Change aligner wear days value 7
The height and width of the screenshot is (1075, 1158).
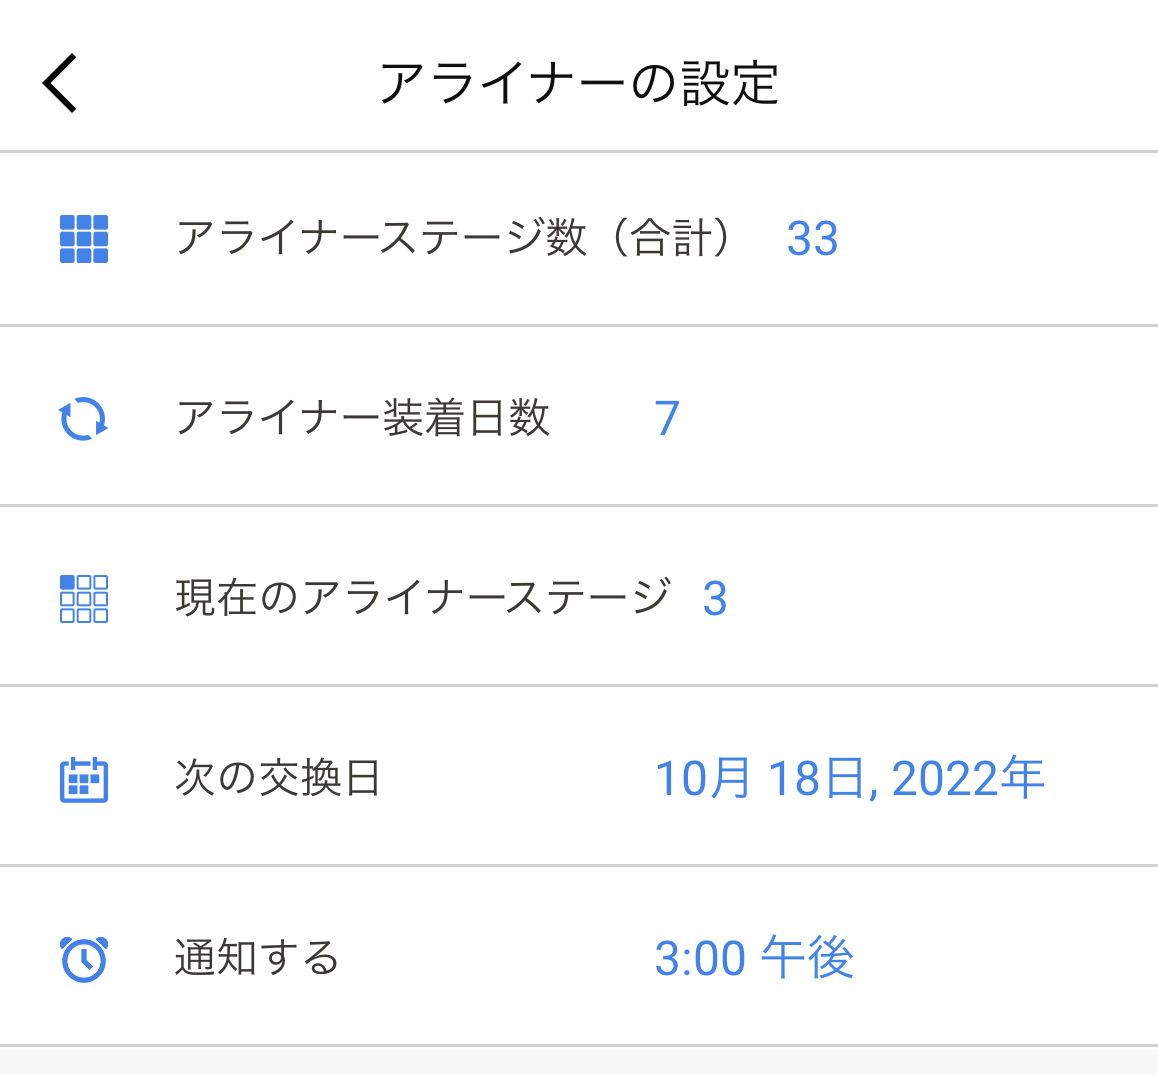(x=667, y=419)
